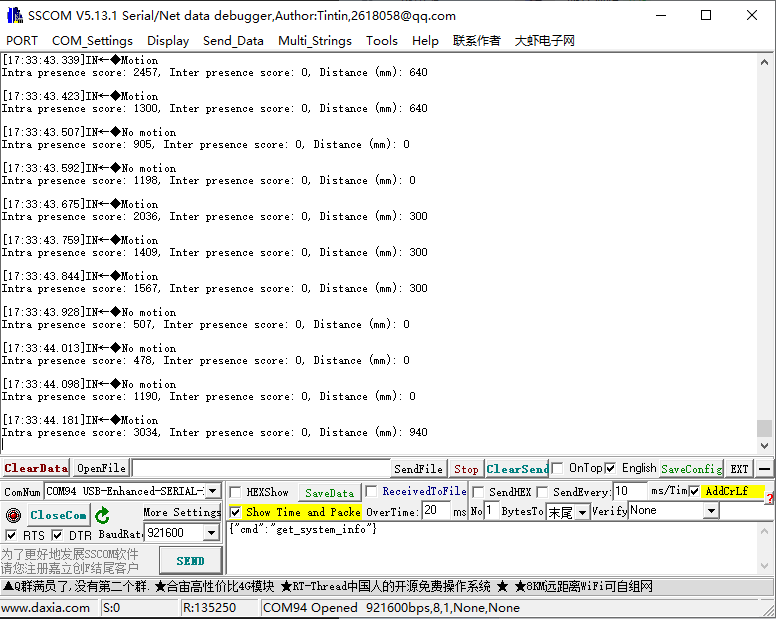Click the scrollbar down arrow in log
Screen dimensions: 776x619
pyautogui.click(x=764, y=447)
